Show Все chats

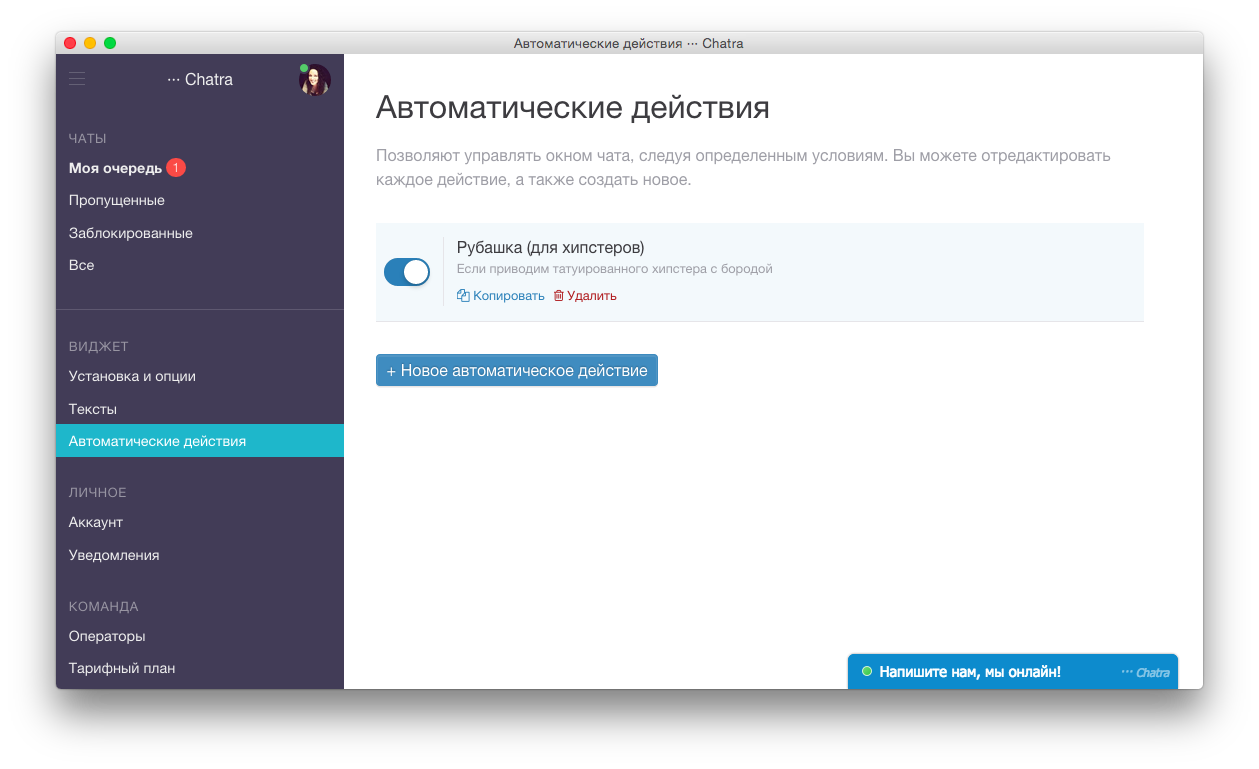coord(82,265)
